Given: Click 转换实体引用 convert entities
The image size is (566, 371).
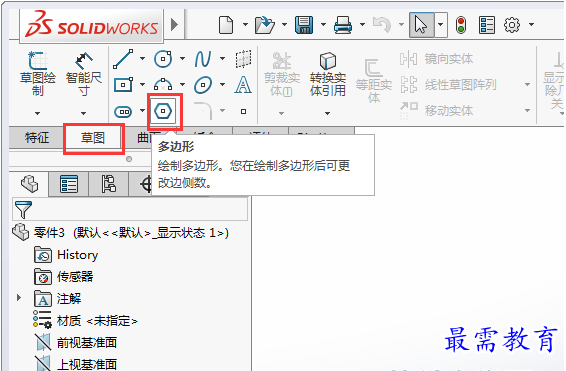Looking at the screenshot, I should click(328, 74).
